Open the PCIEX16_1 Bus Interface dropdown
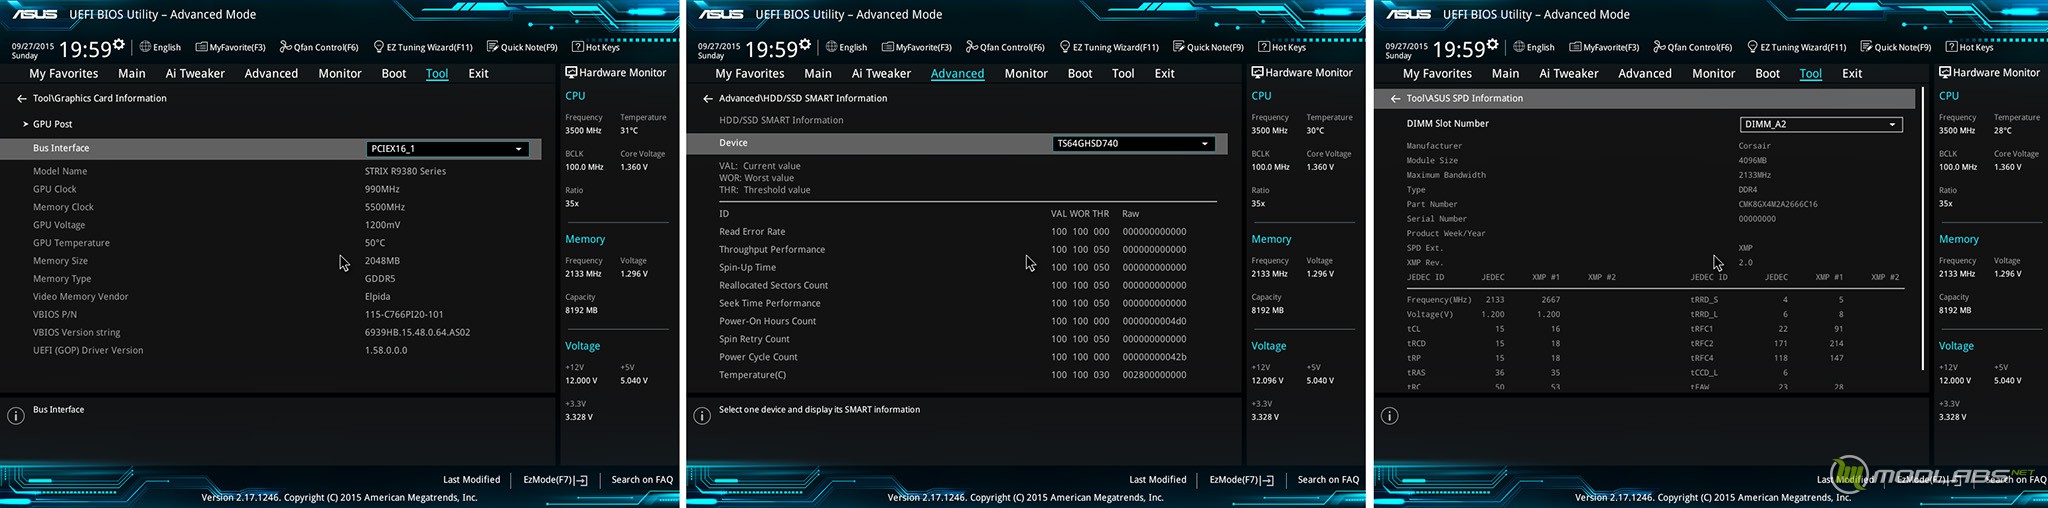Screen dimensions: 2048x508 pyautogui.click(x=447, y=149)
